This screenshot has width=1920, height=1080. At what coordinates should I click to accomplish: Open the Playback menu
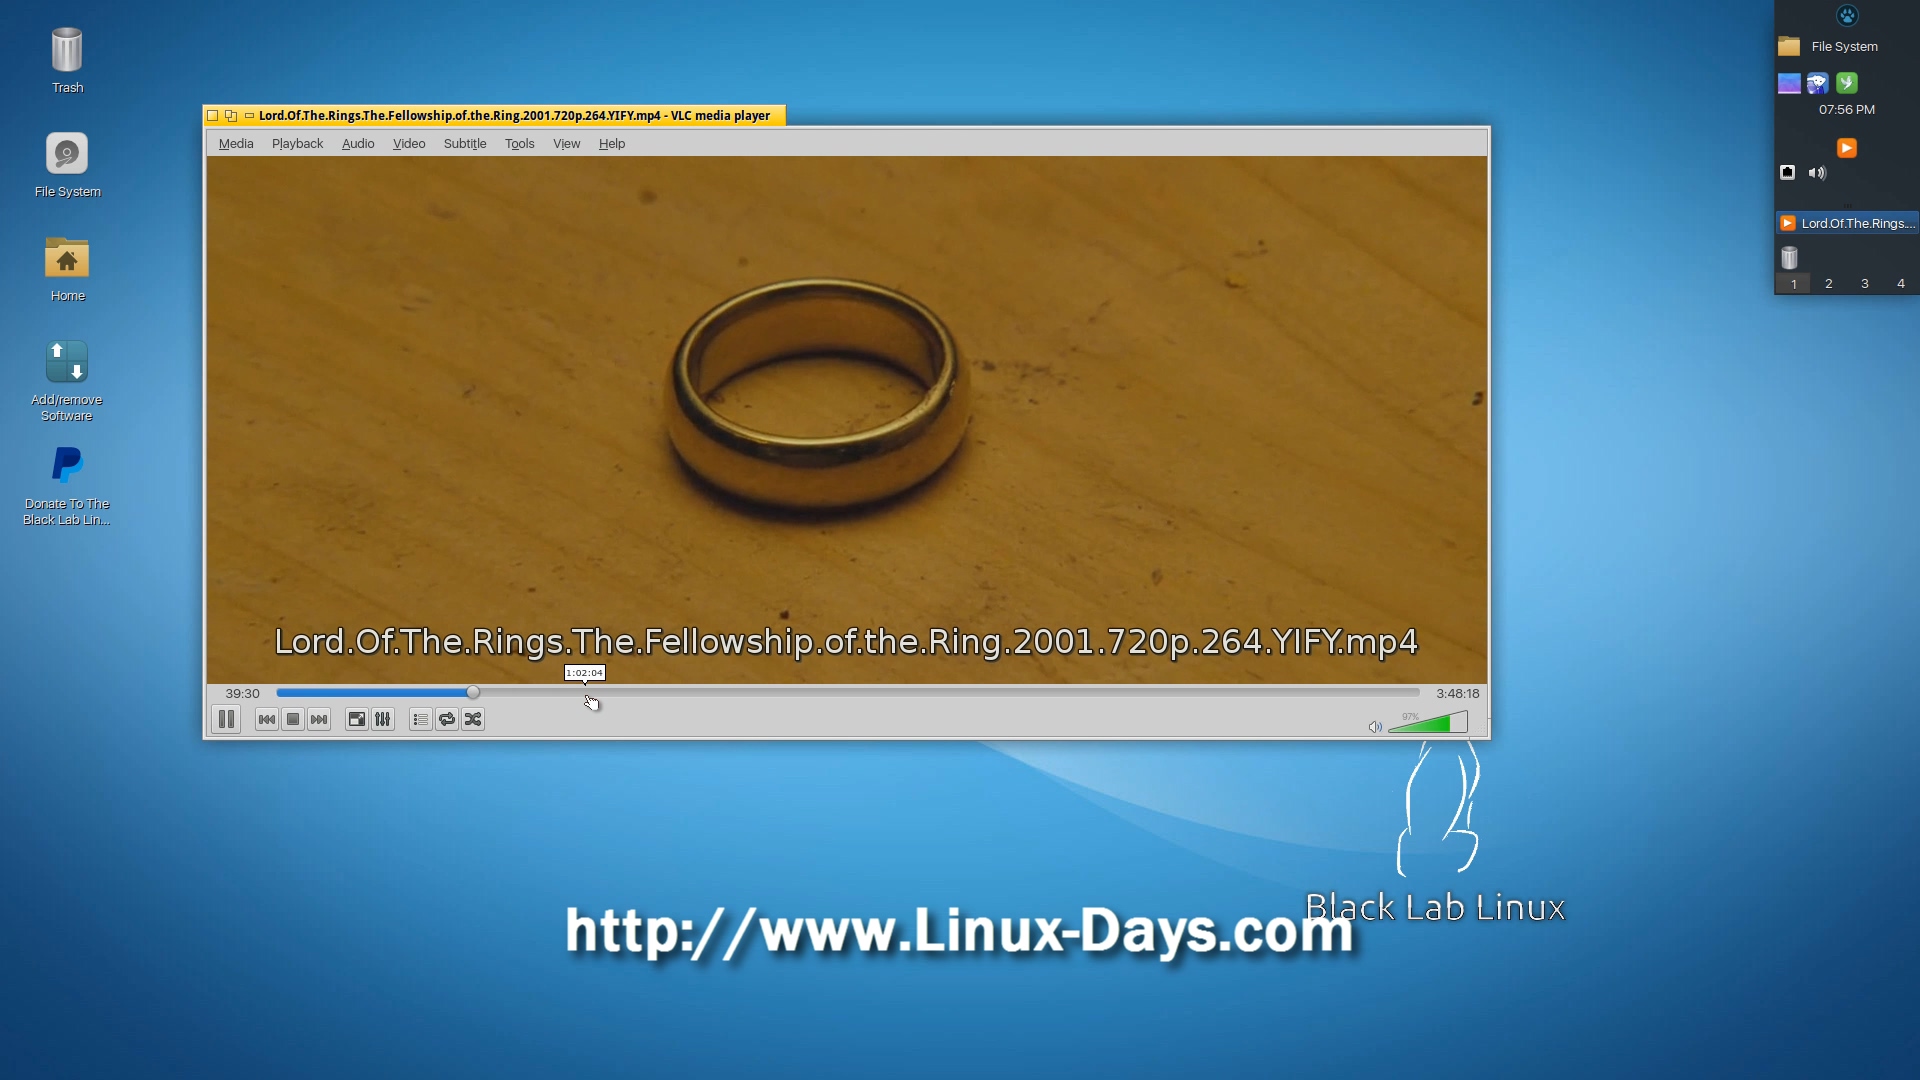coord(297,143)
